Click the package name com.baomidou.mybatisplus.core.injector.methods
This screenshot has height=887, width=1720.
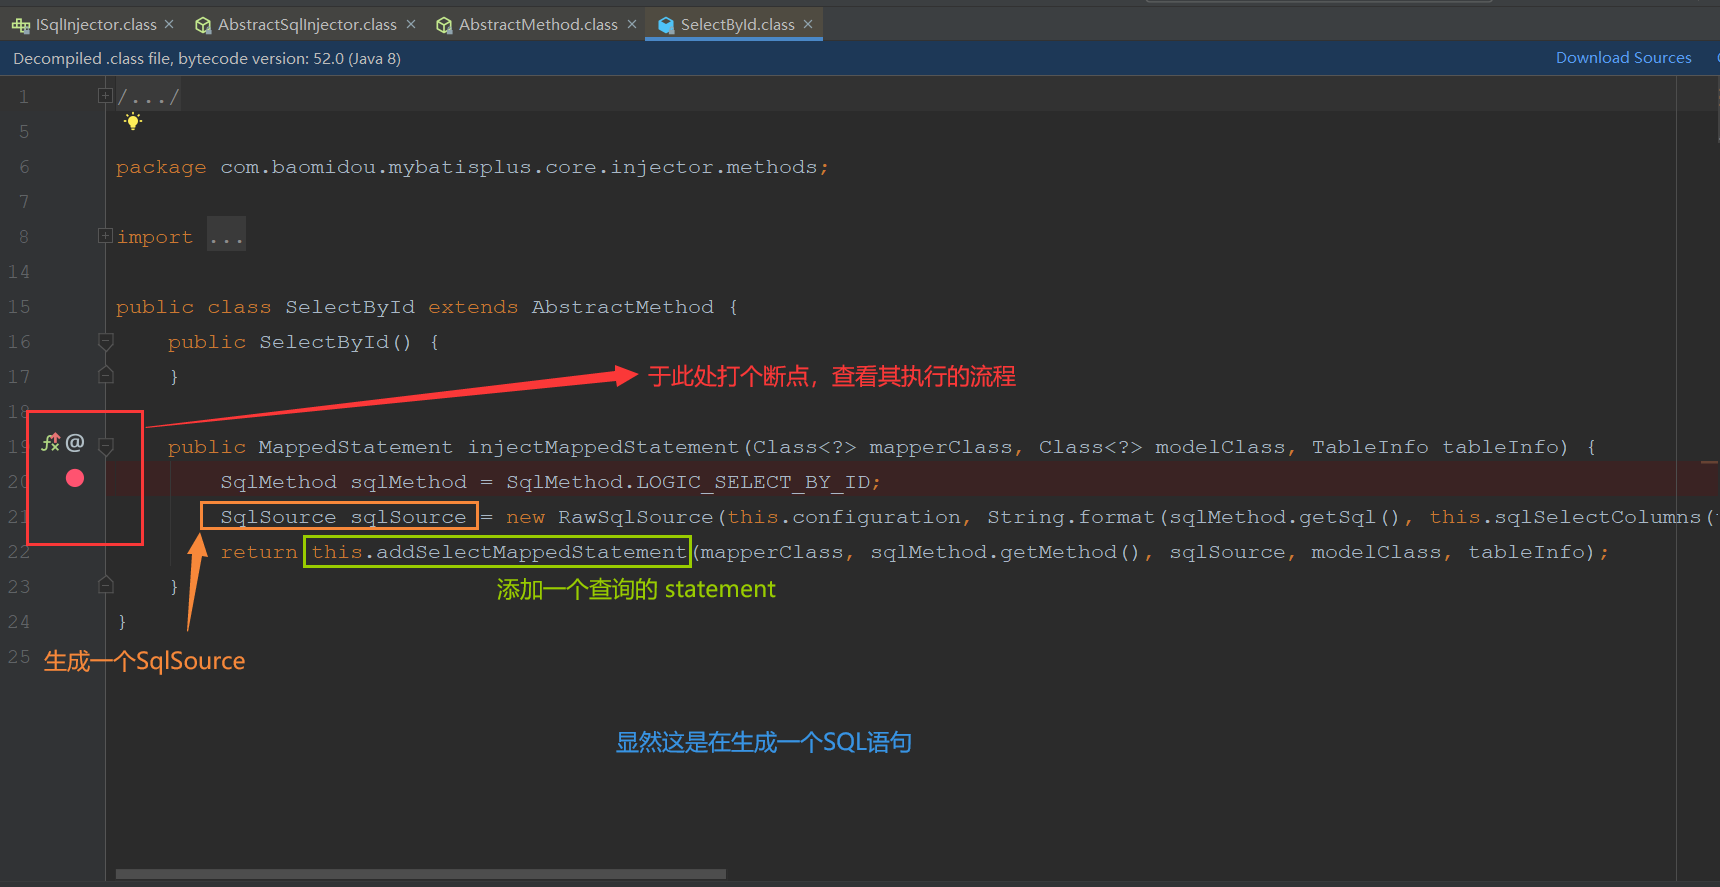pyautogui.click(x=519, y=167)
